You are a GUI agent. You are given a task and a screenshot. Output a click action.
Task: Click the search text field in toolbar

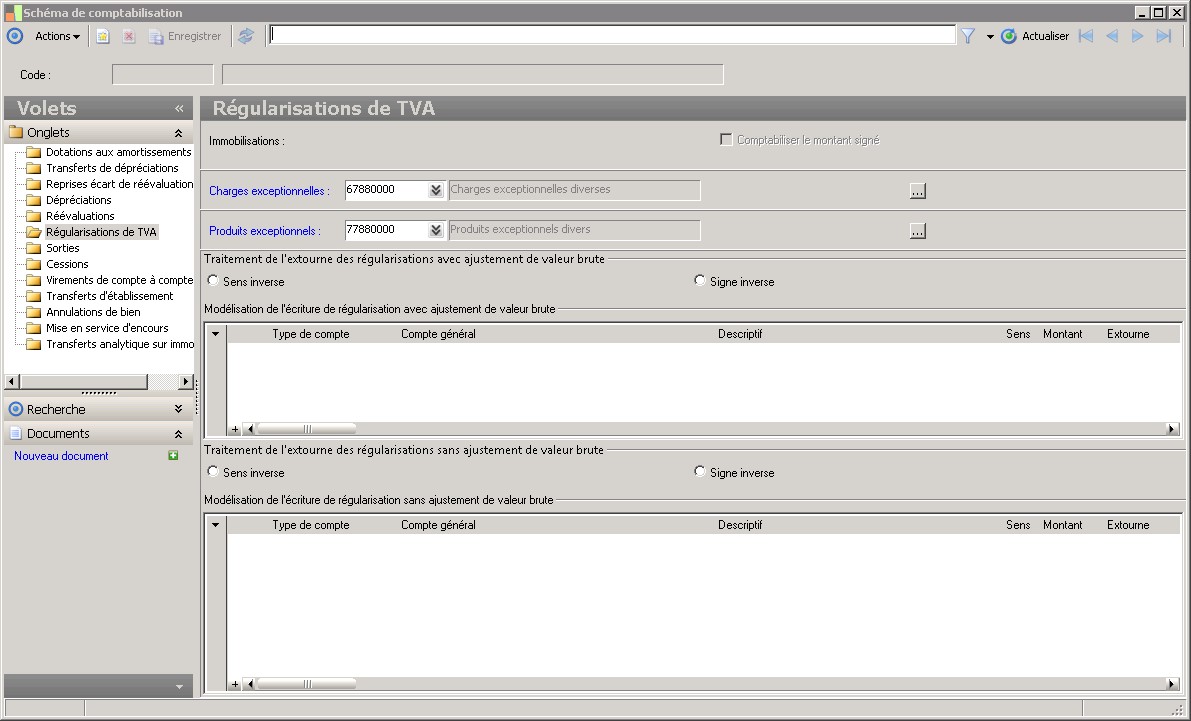pos(612,35)
